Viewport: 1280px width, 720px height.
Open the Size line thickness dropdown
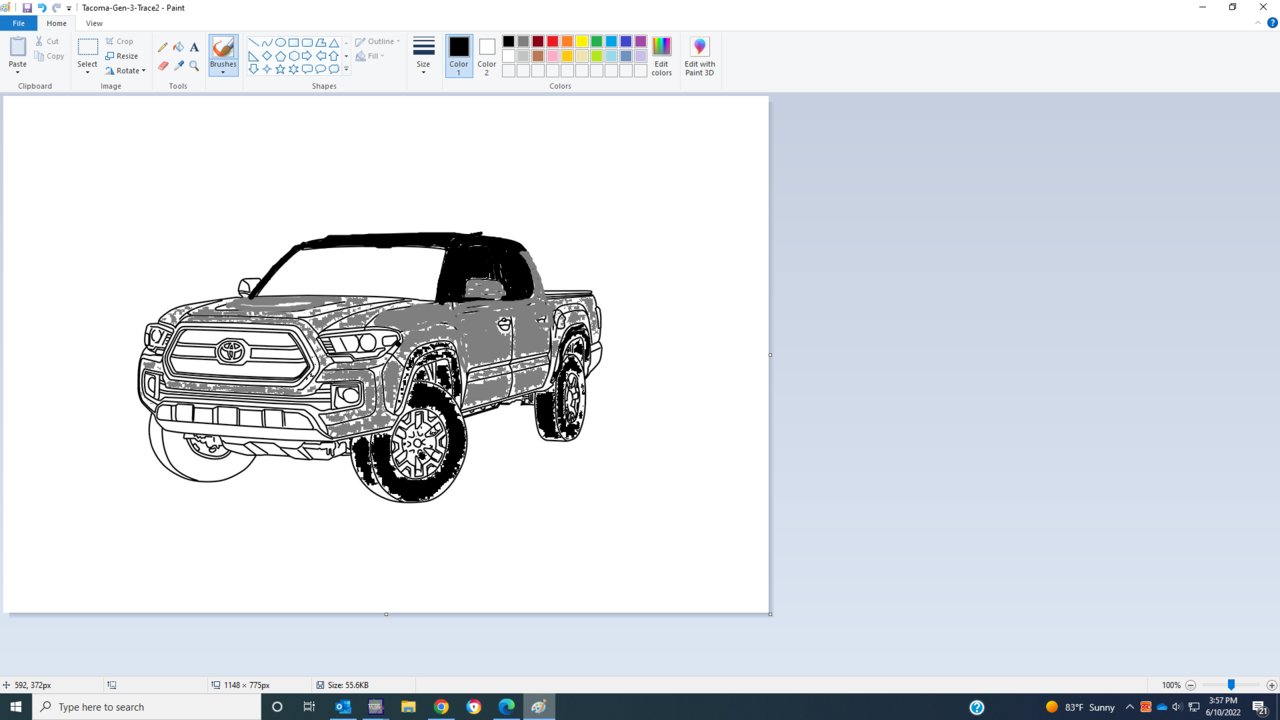(x=424, y=56)
